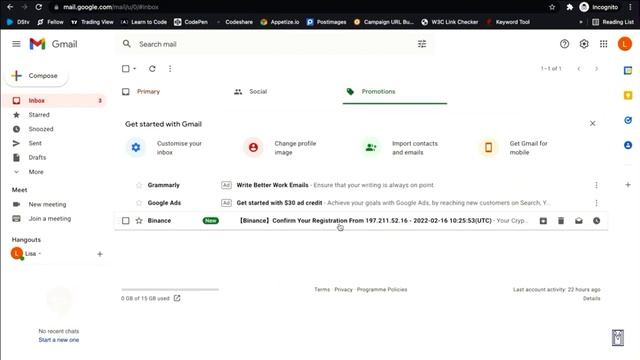Snooze the Binance email
This screenshot has width=640, height=360.
tap(596, 221)
